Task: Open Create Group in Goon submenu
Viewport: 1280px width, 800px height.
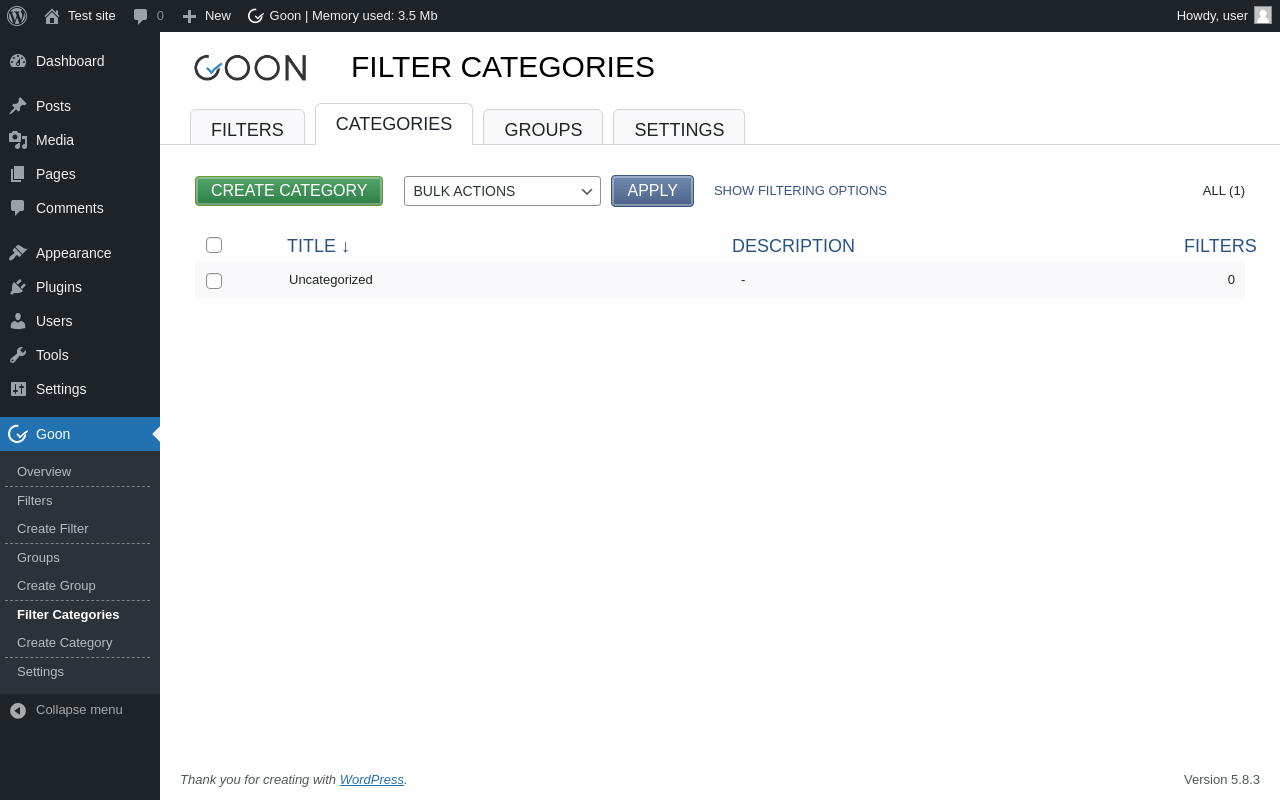Action: pos(56,586)
